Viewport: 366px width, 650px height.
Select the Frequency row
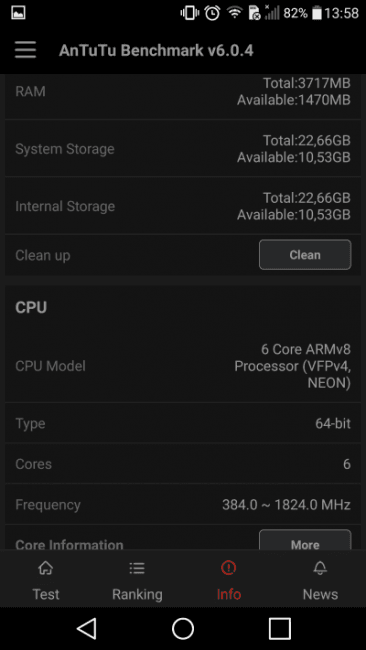(x=183, y=504)
